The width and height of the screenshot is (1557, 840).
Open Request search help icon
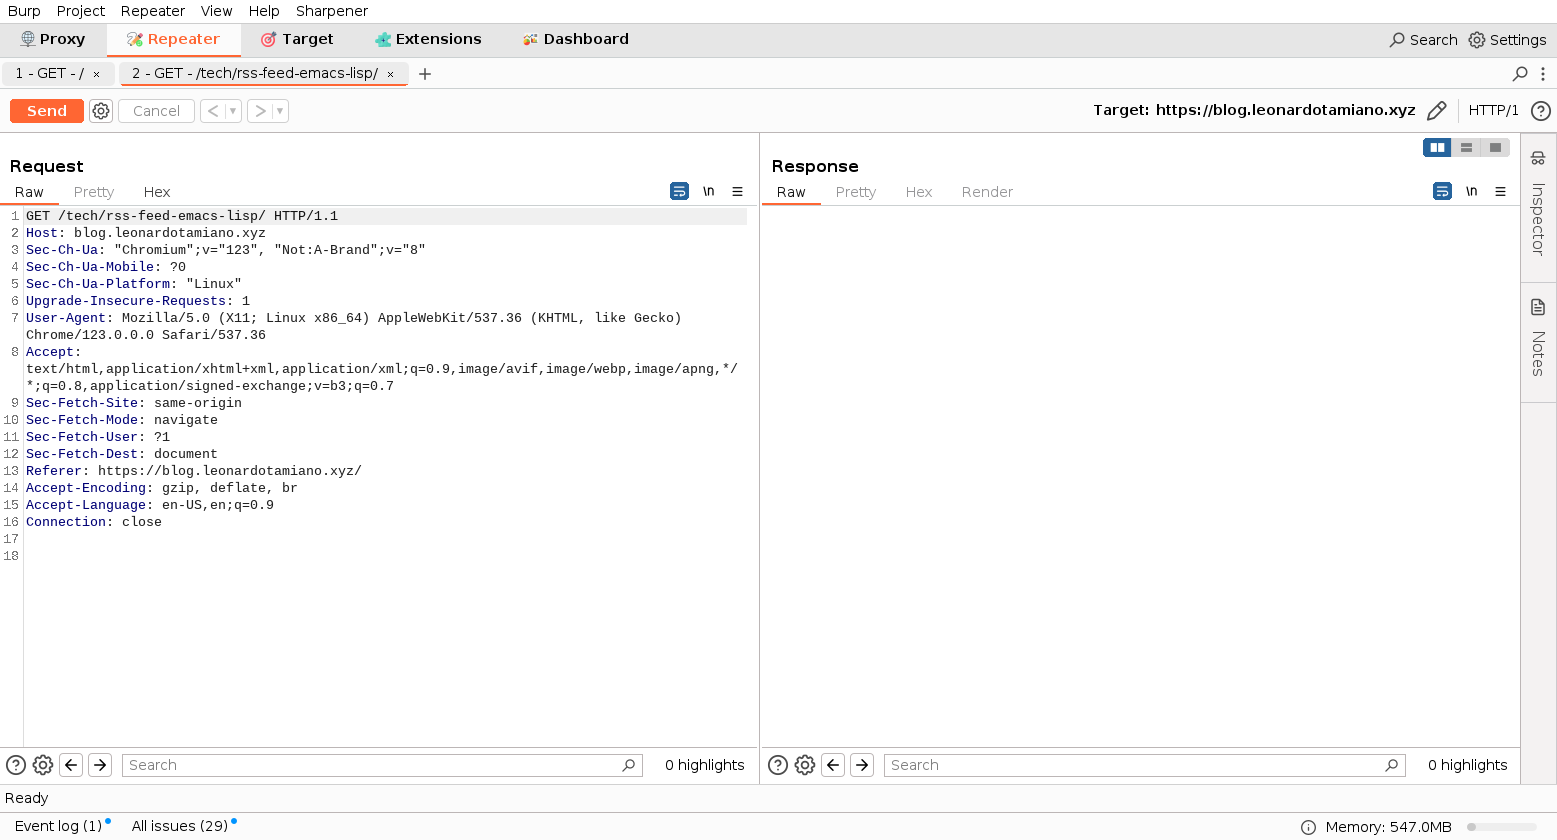16,765
